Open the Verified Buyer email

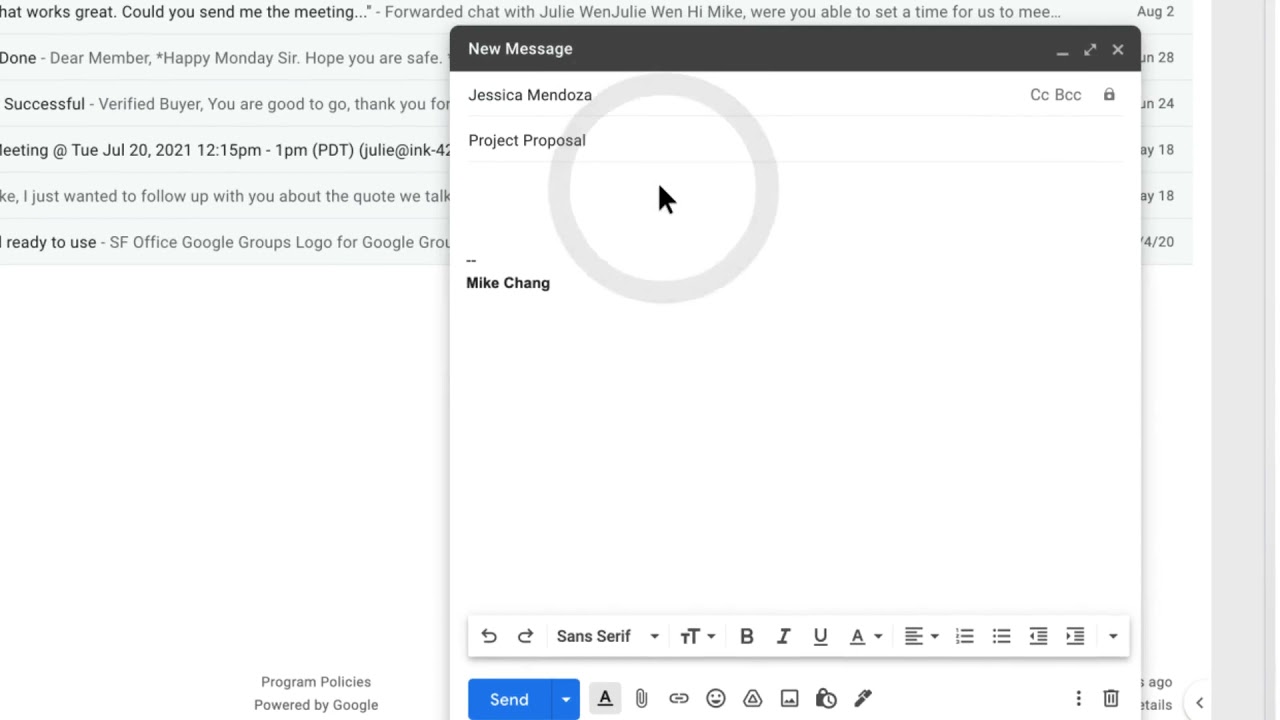[225, 104]
